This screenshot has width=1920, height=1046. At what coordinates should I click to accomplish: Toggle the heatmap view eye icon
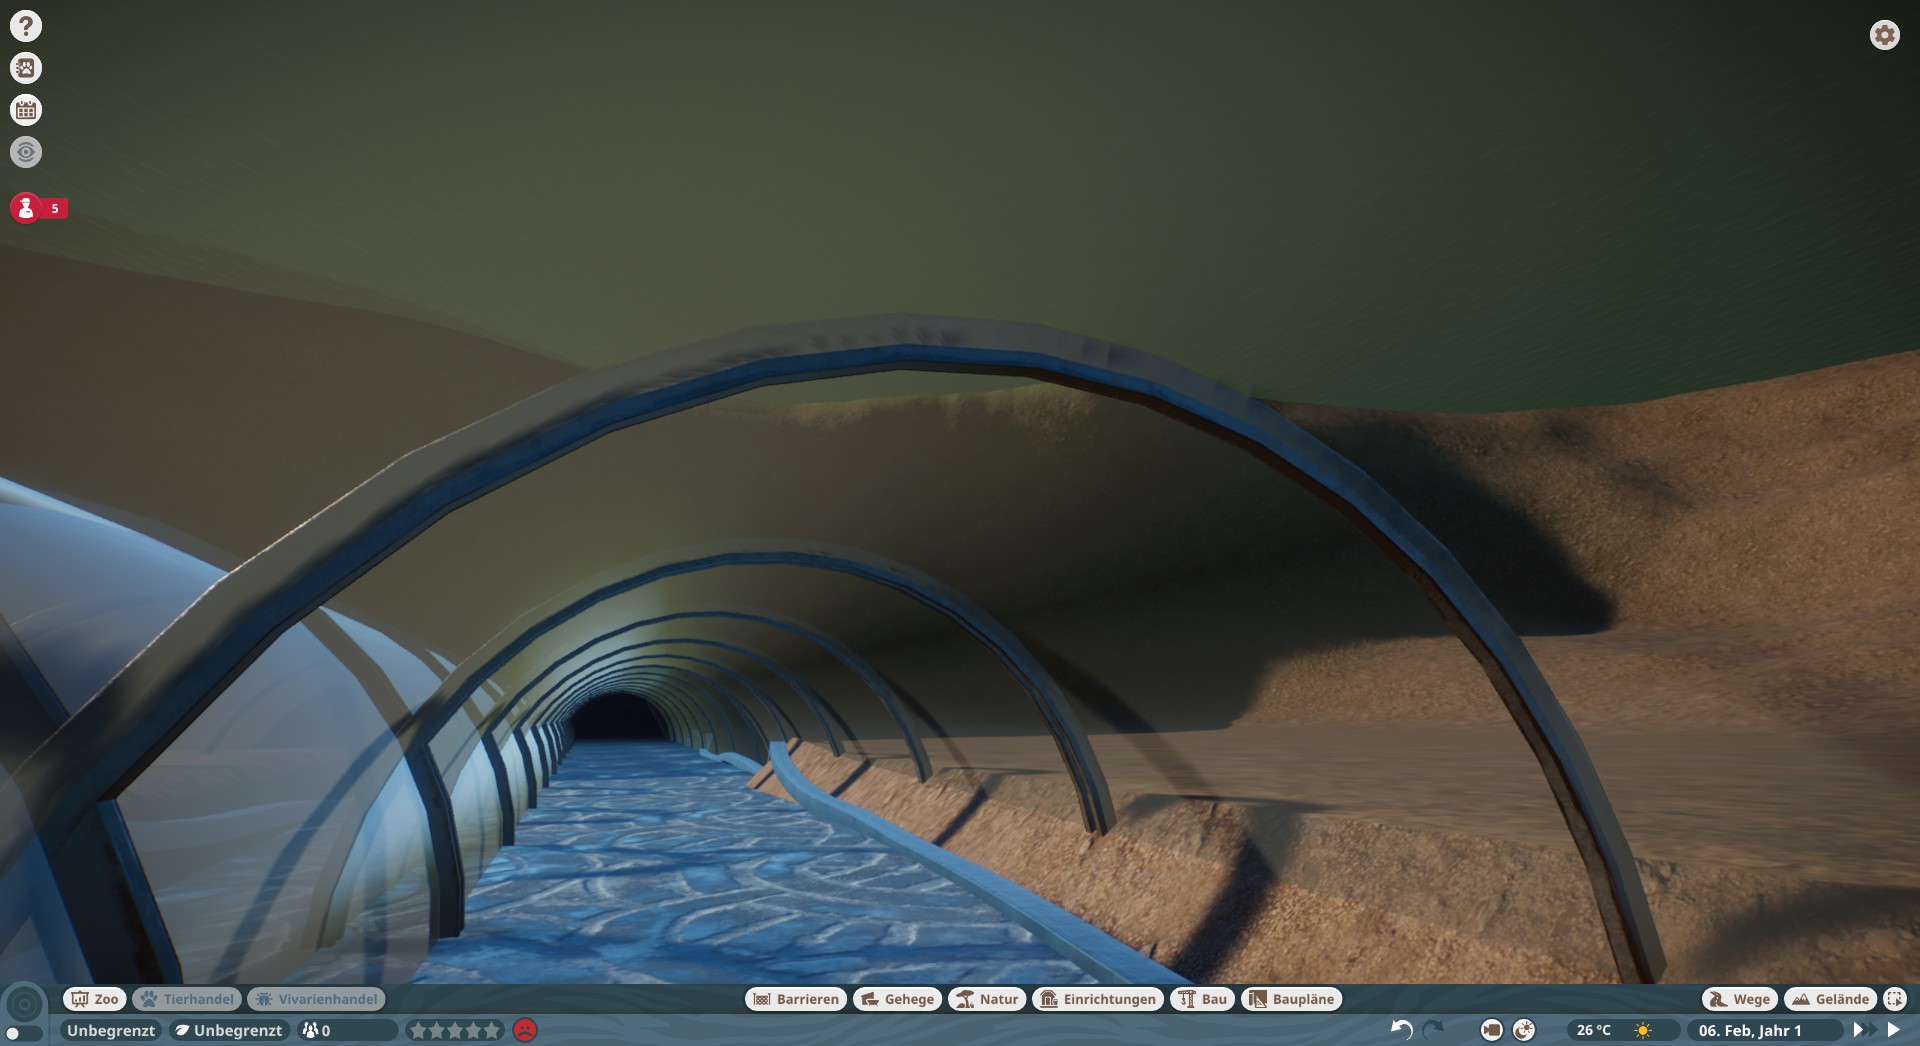(26, 152)
